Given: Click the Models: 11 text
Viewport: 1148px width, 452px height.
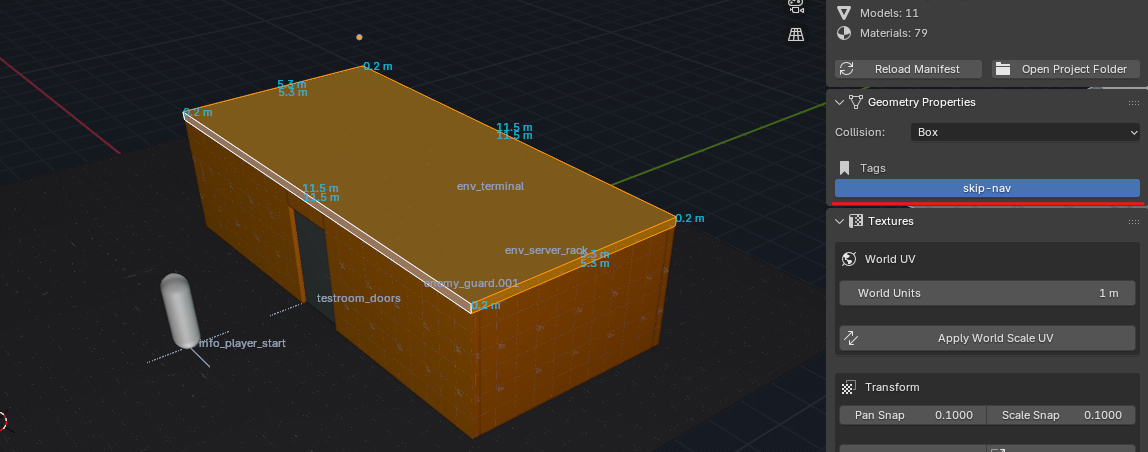Looking at the screenshot, I should (x=889, y=12).
